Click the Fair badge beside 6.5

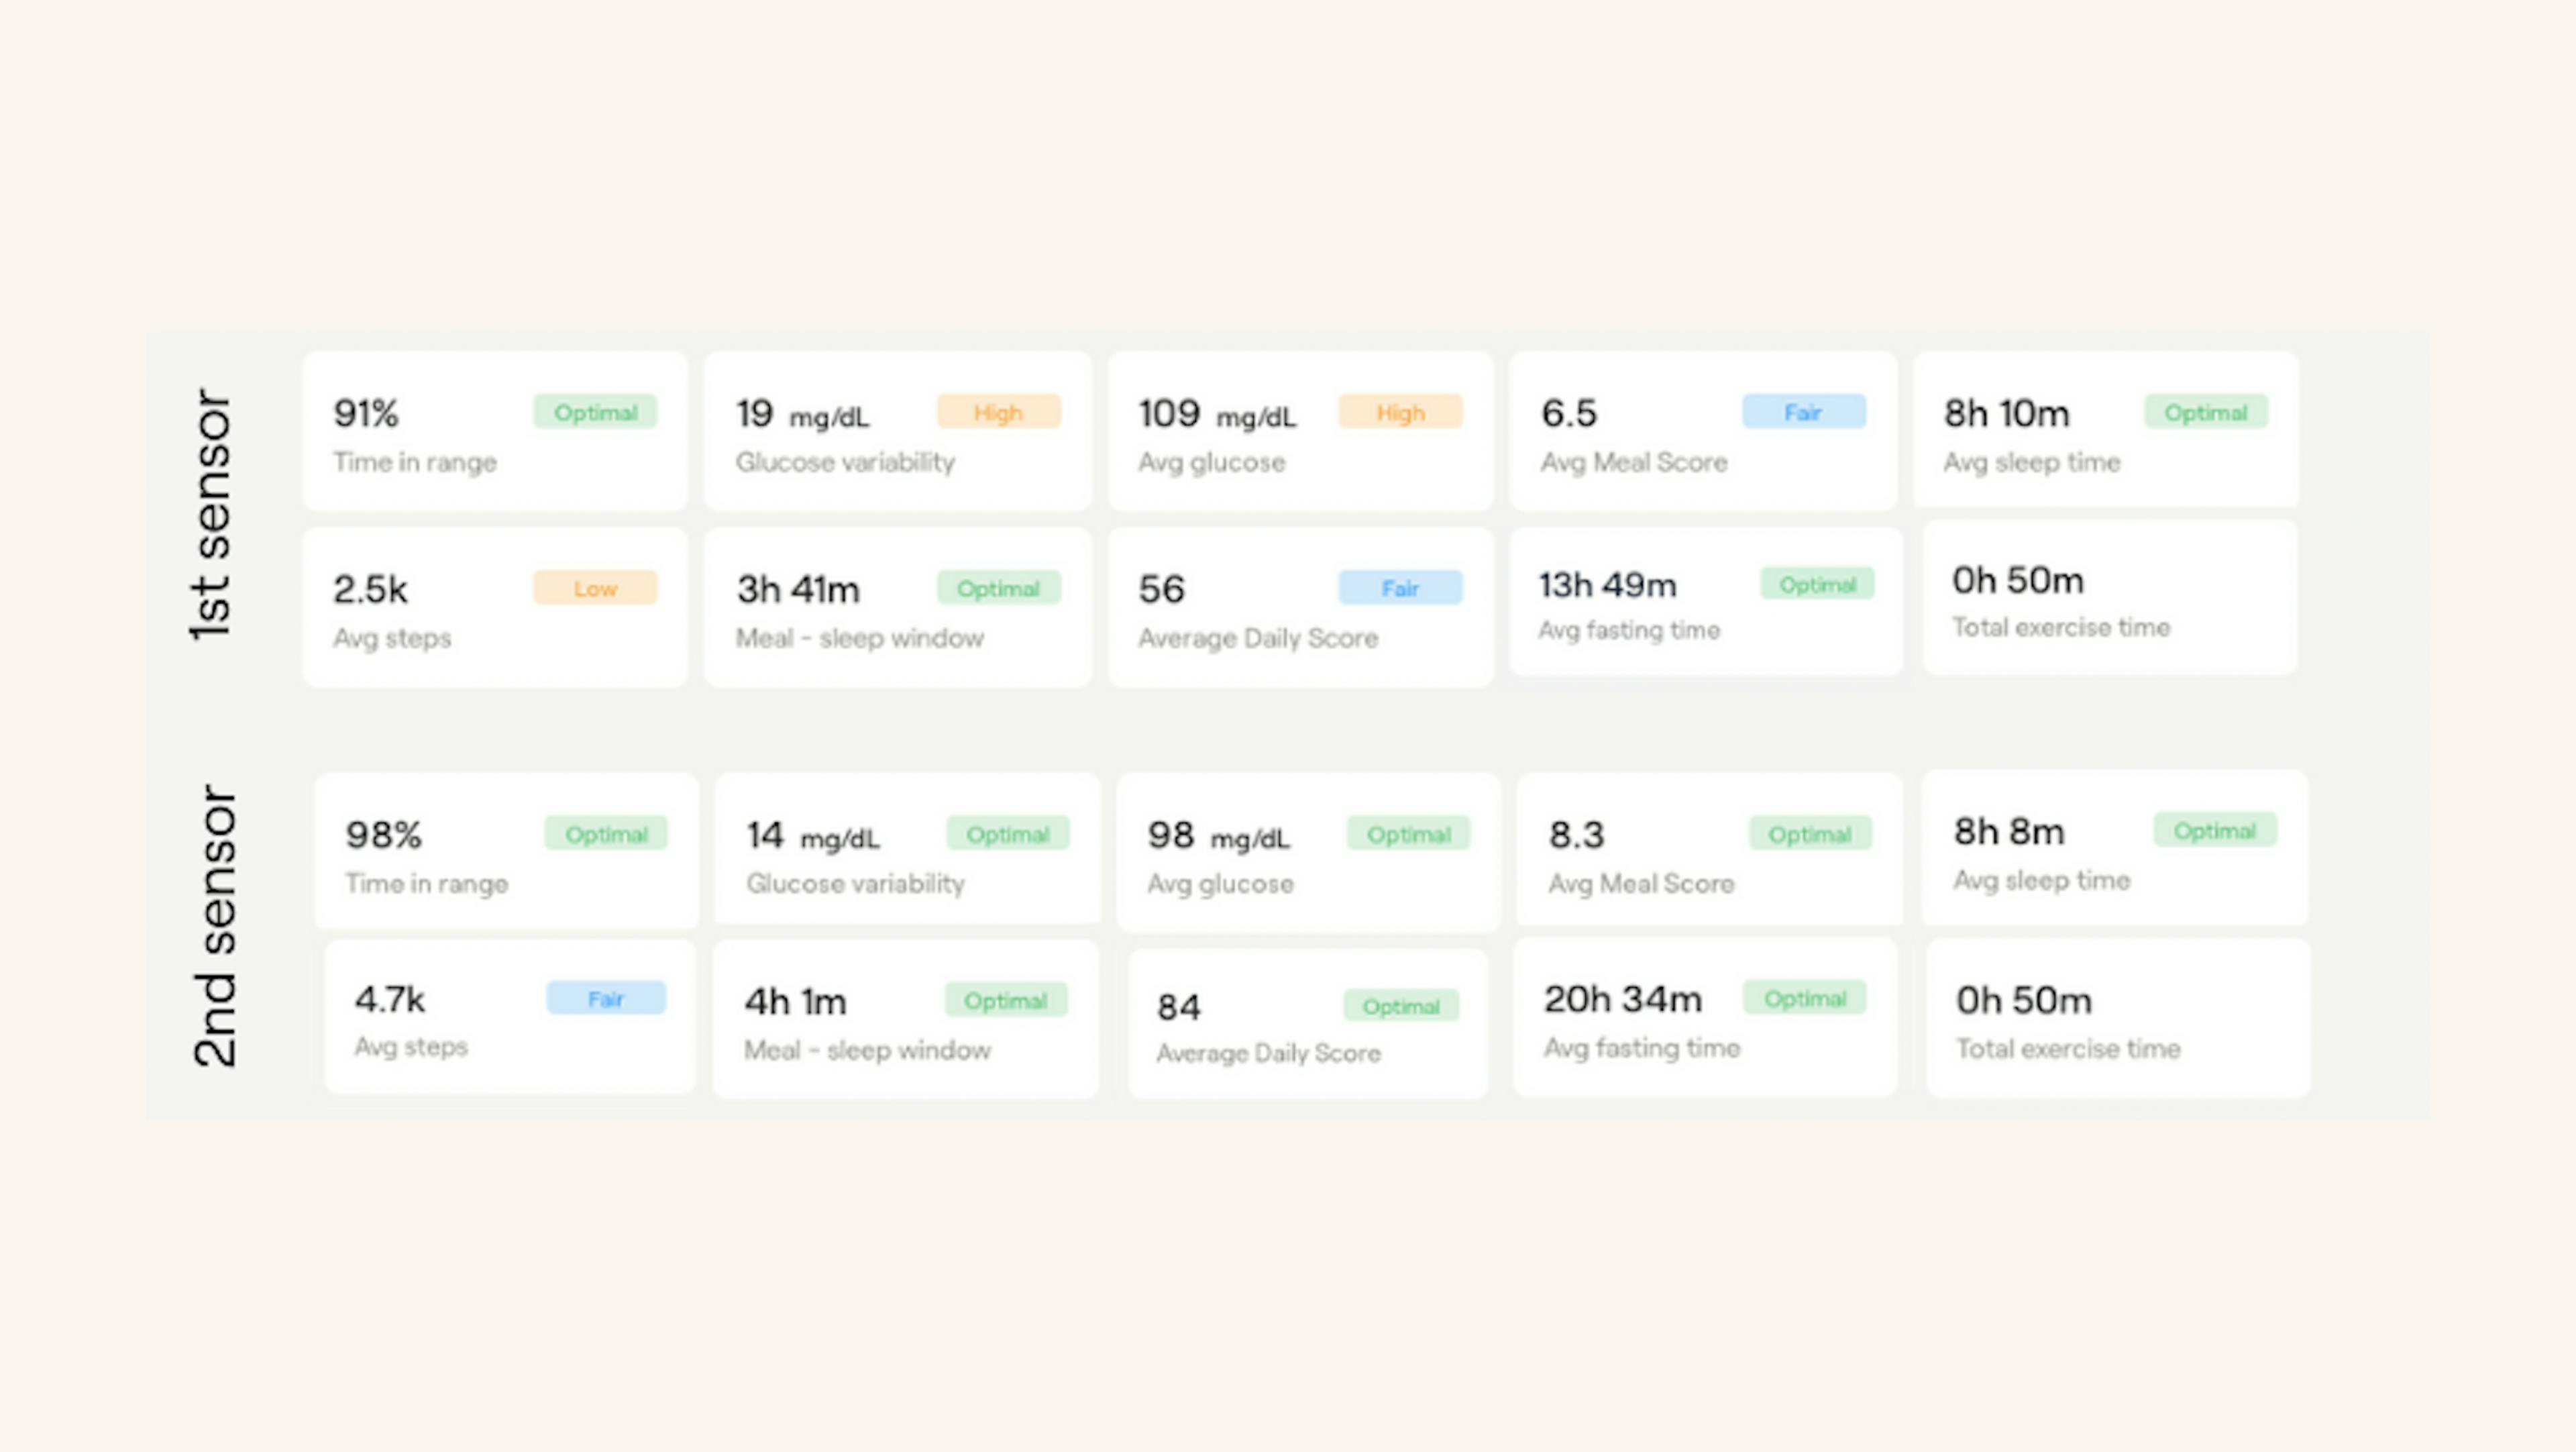click(x=1804, y=412)
